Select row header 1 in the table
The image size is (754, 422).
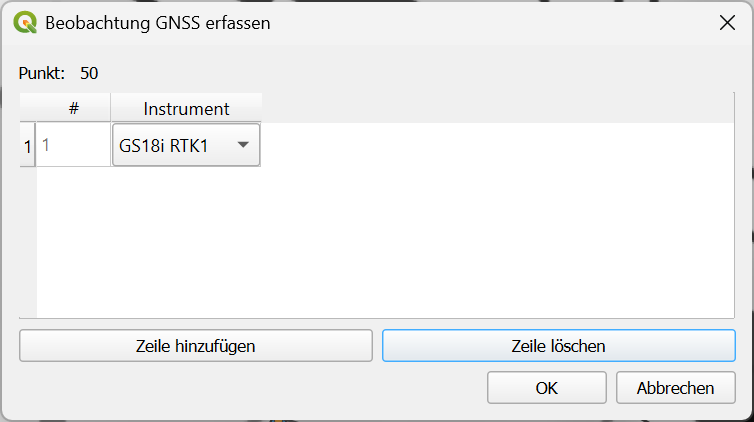[28, 145]
